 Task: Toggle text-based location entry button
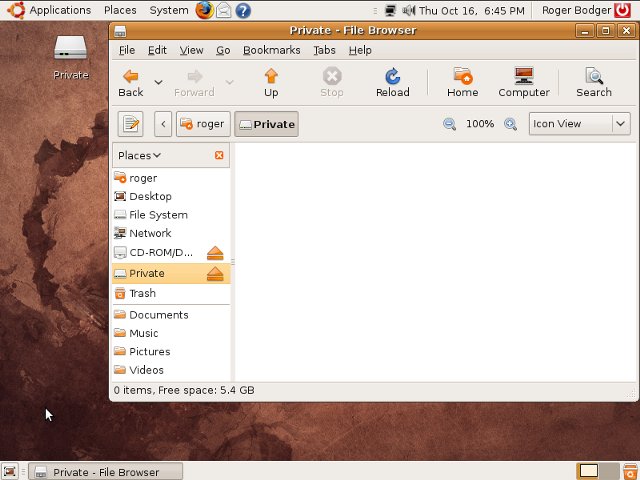click(131, 124)
